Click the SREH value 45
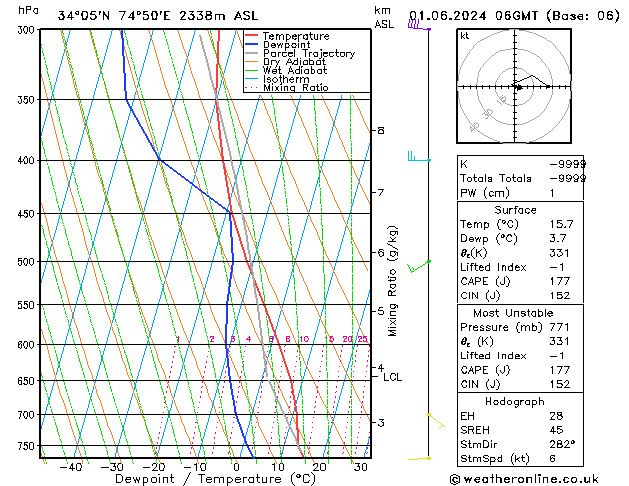 556,430
